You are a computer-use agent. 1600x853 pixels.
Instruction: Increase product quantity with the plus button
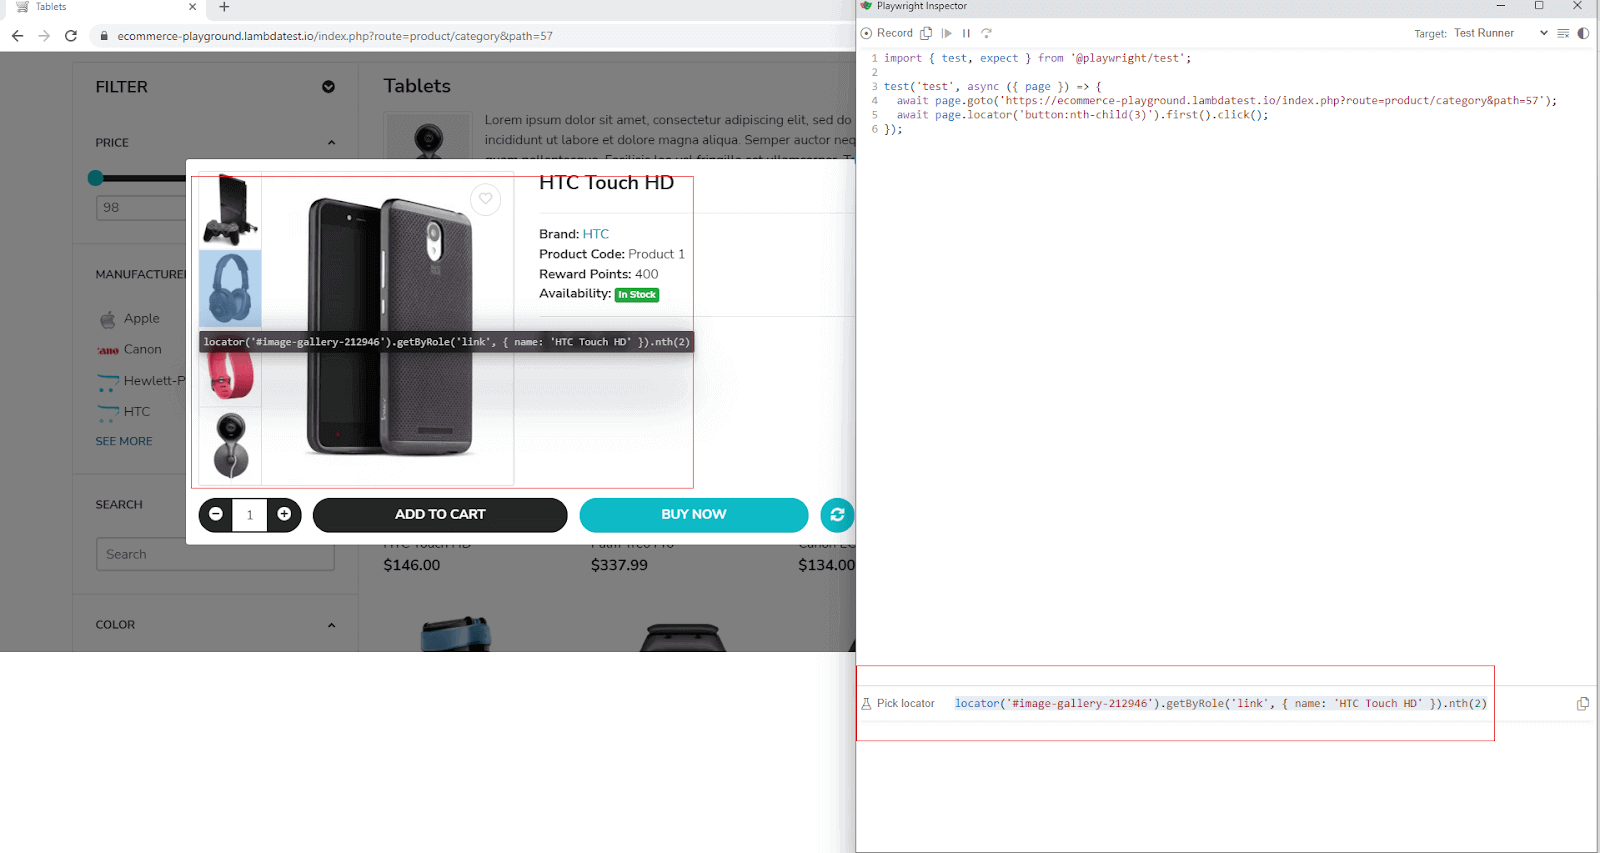point(284,514)
